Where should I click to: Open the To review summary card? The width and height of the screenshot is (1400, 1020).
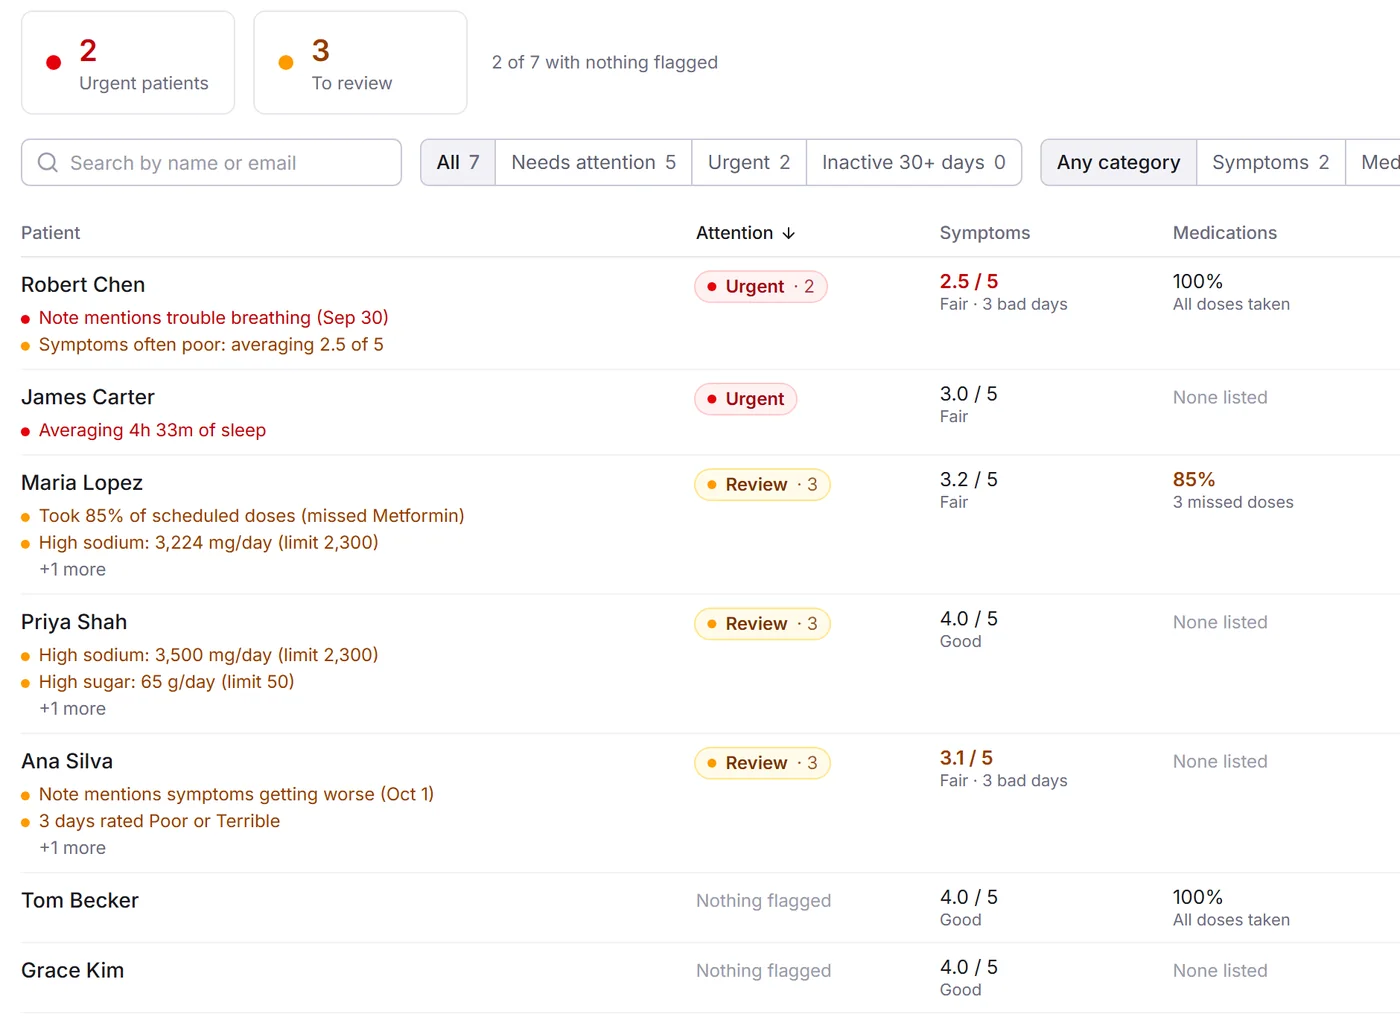coord(360,63)
